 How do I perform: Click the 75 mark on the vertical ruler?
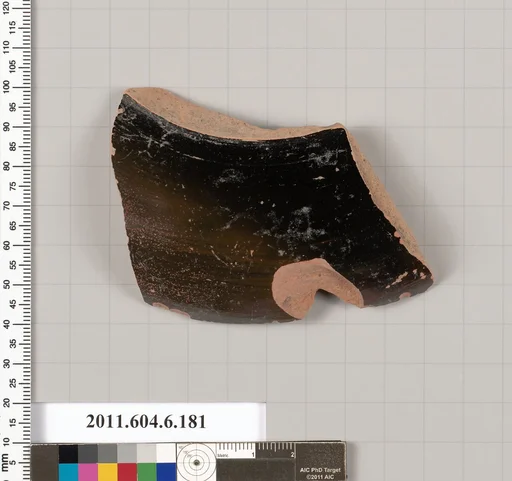click(13, 186)
